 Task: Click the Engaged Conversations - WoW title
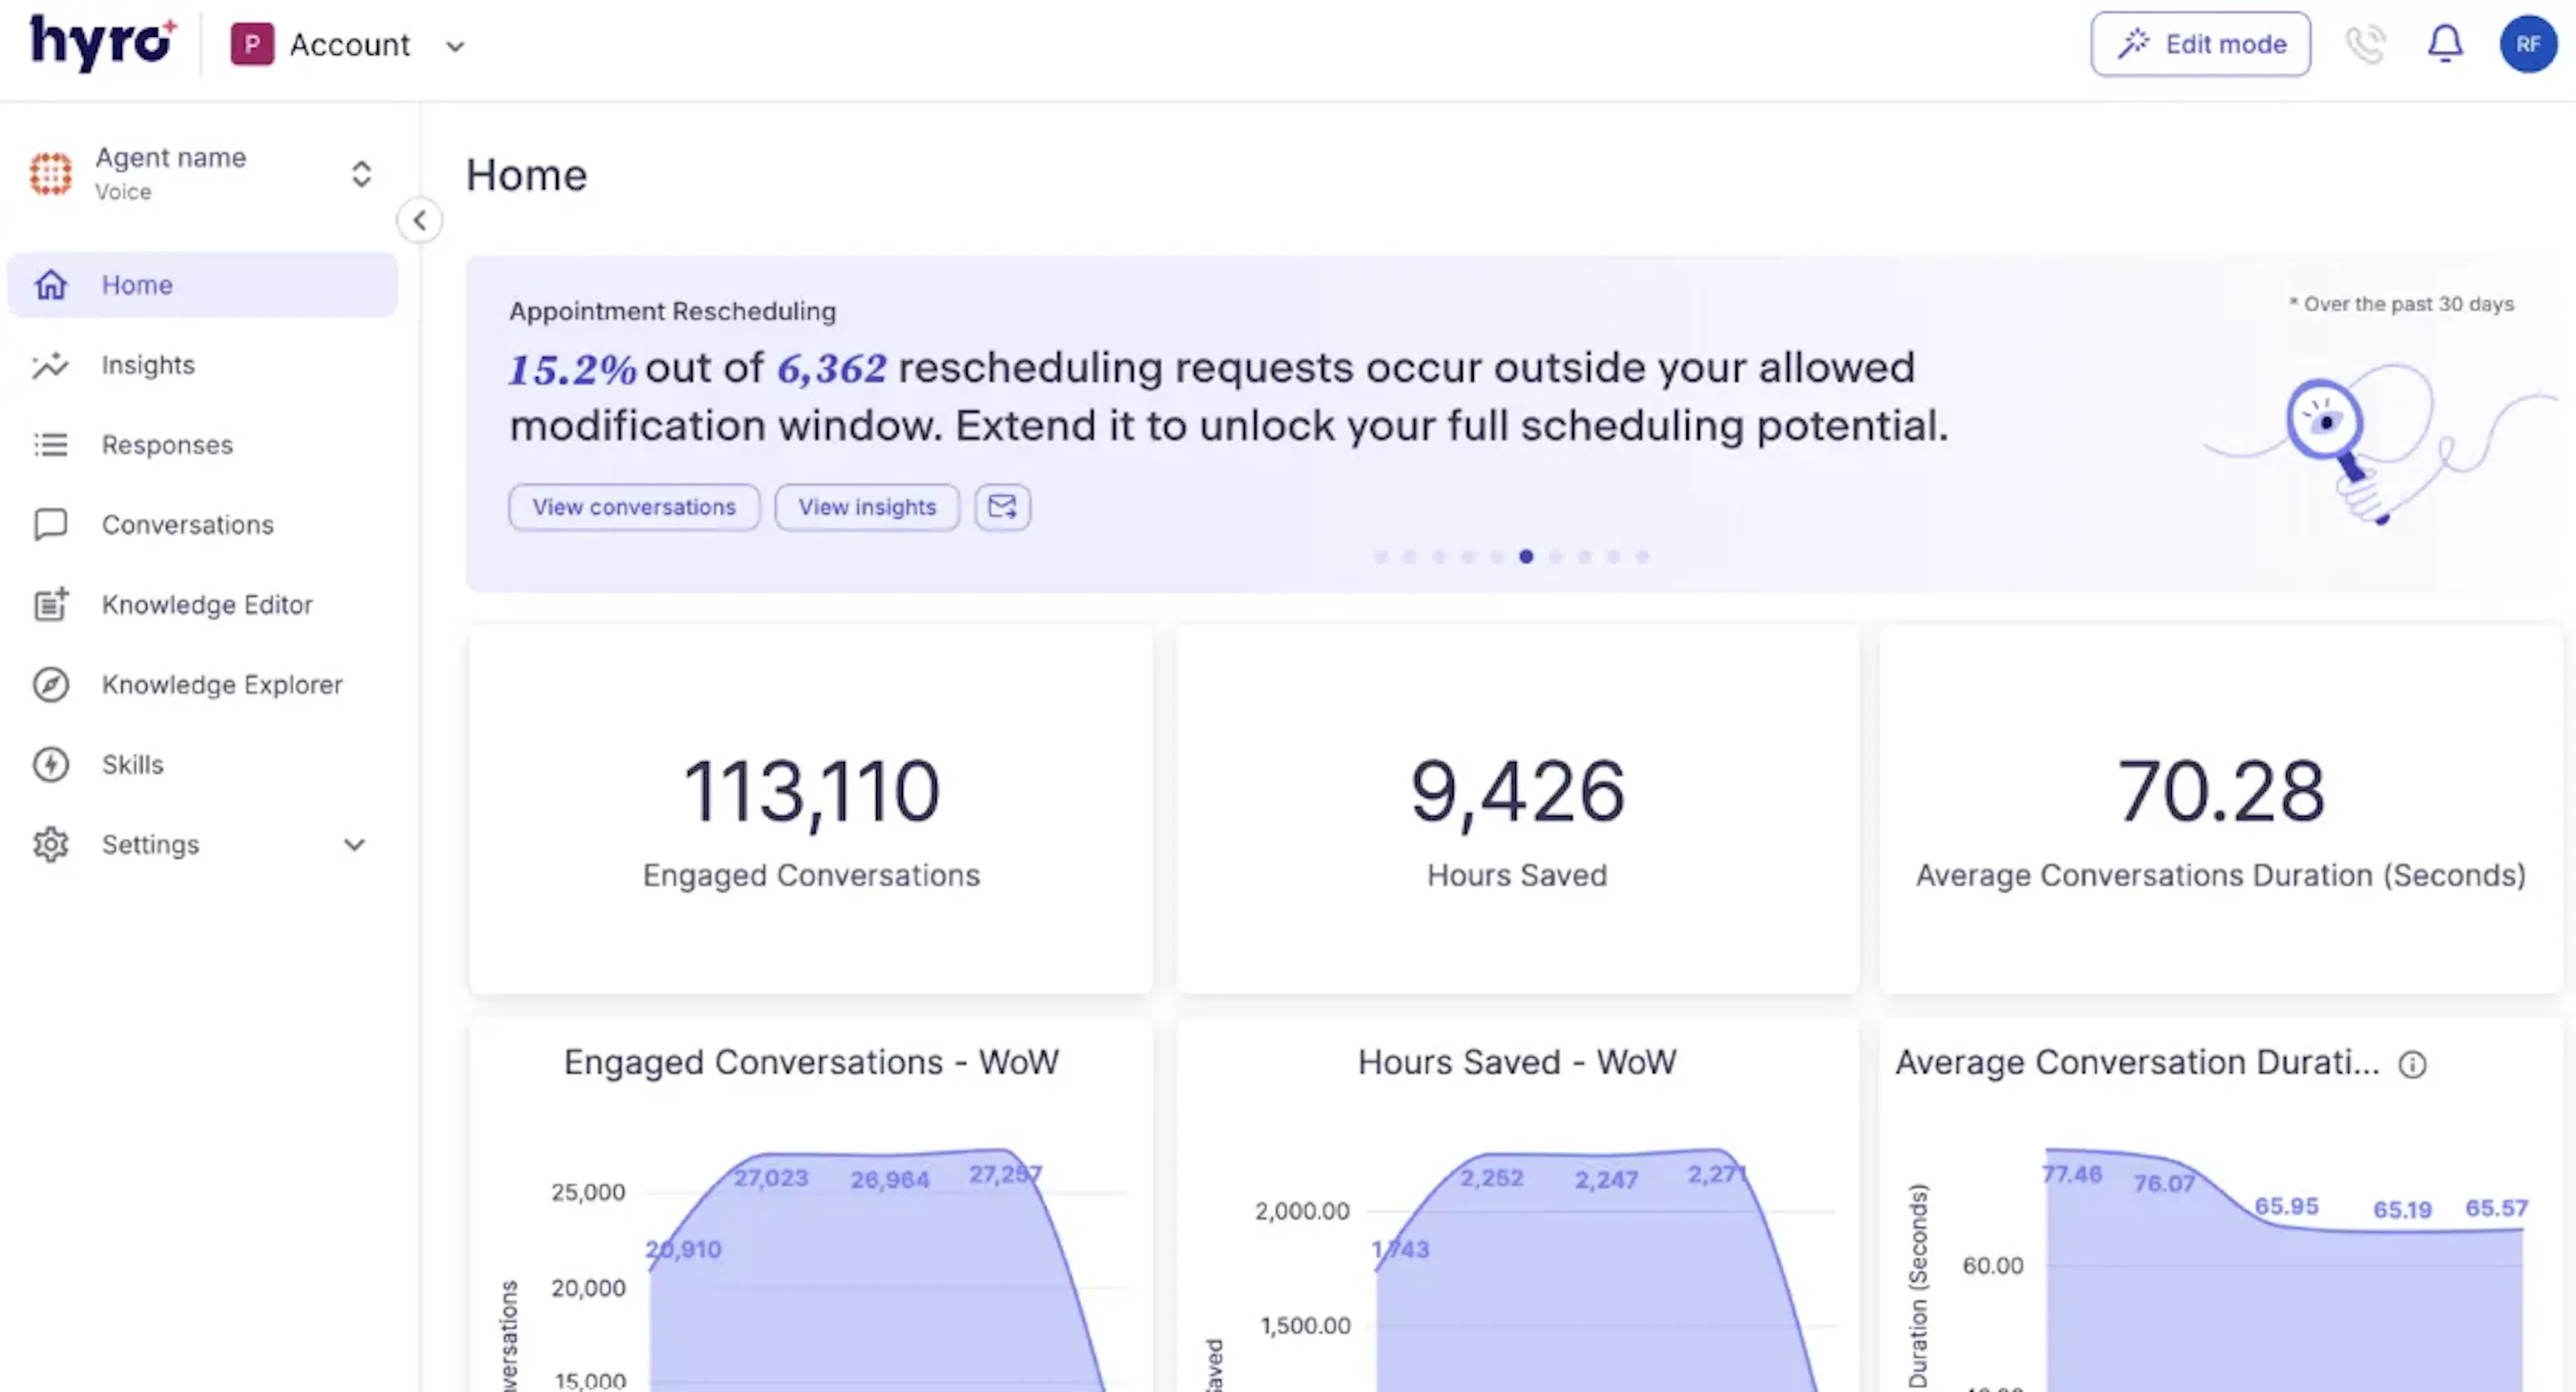point(811,1062)
